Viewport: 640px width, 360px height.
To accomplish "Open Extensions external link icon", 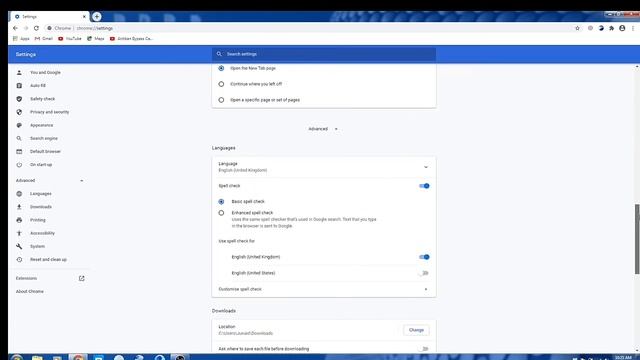I will pyautogui.click(x=82, y=278).
